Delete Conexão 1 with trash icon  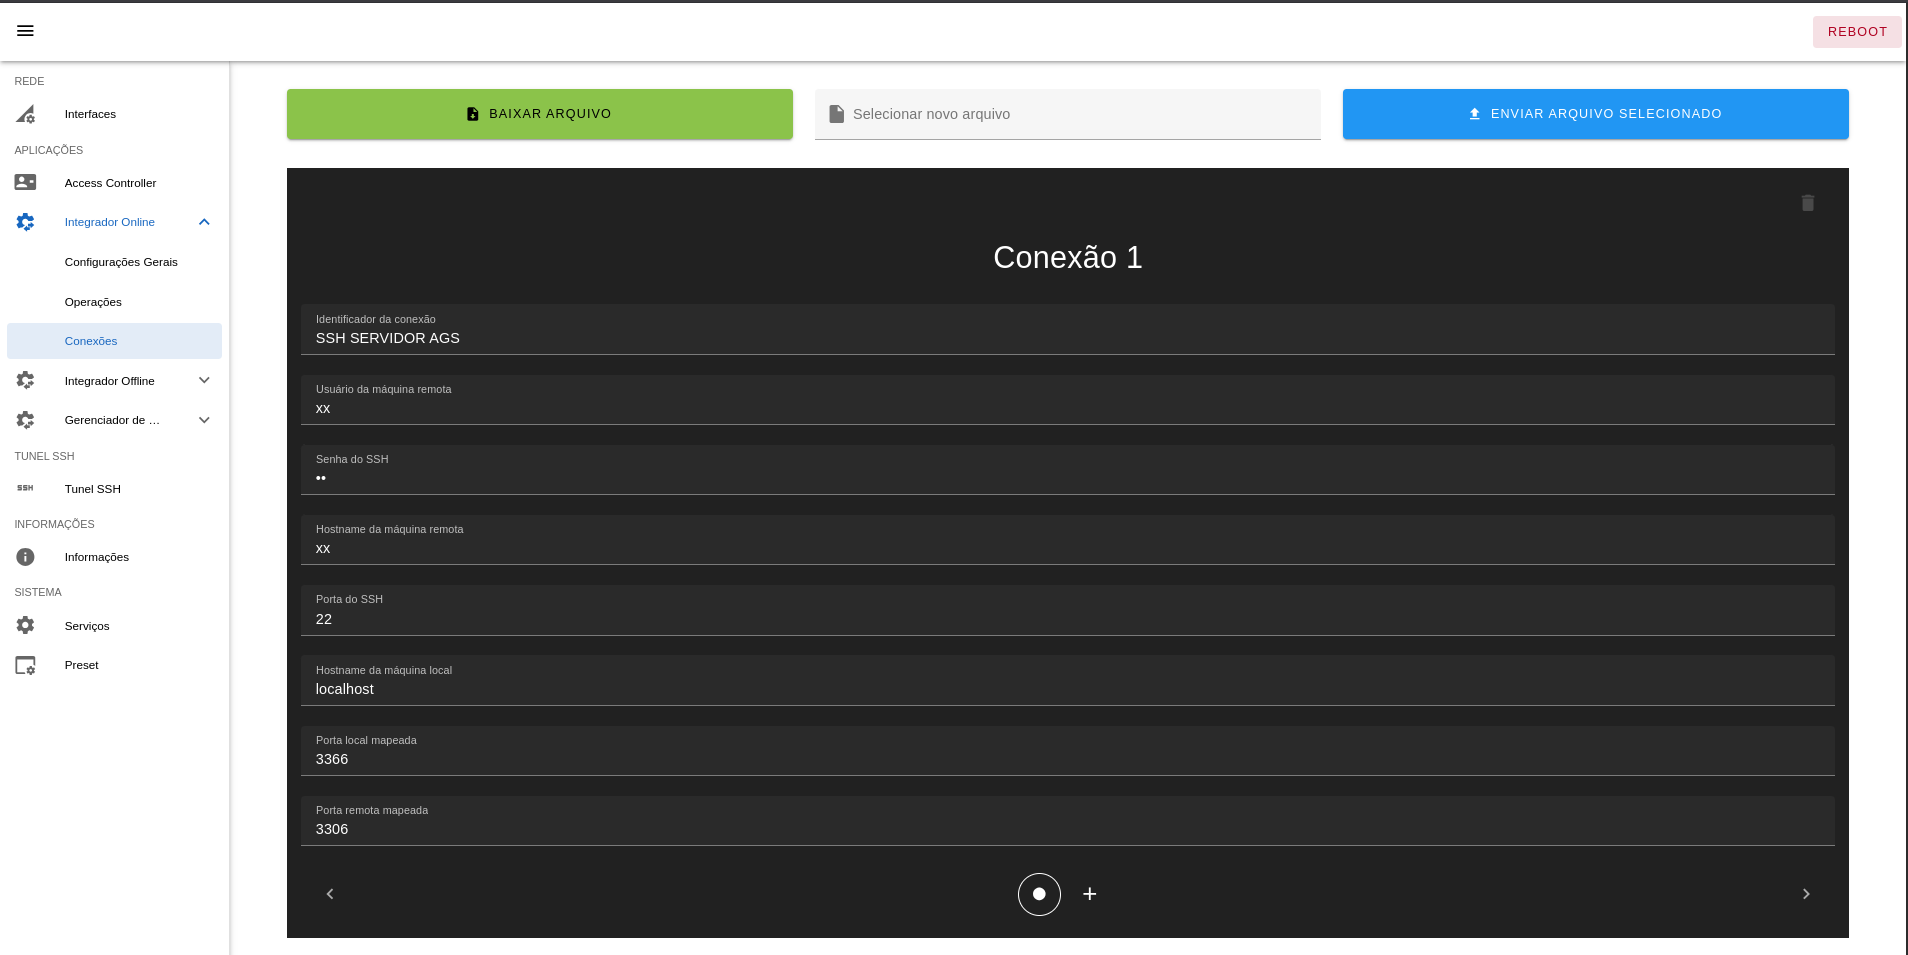(1807, 203)
